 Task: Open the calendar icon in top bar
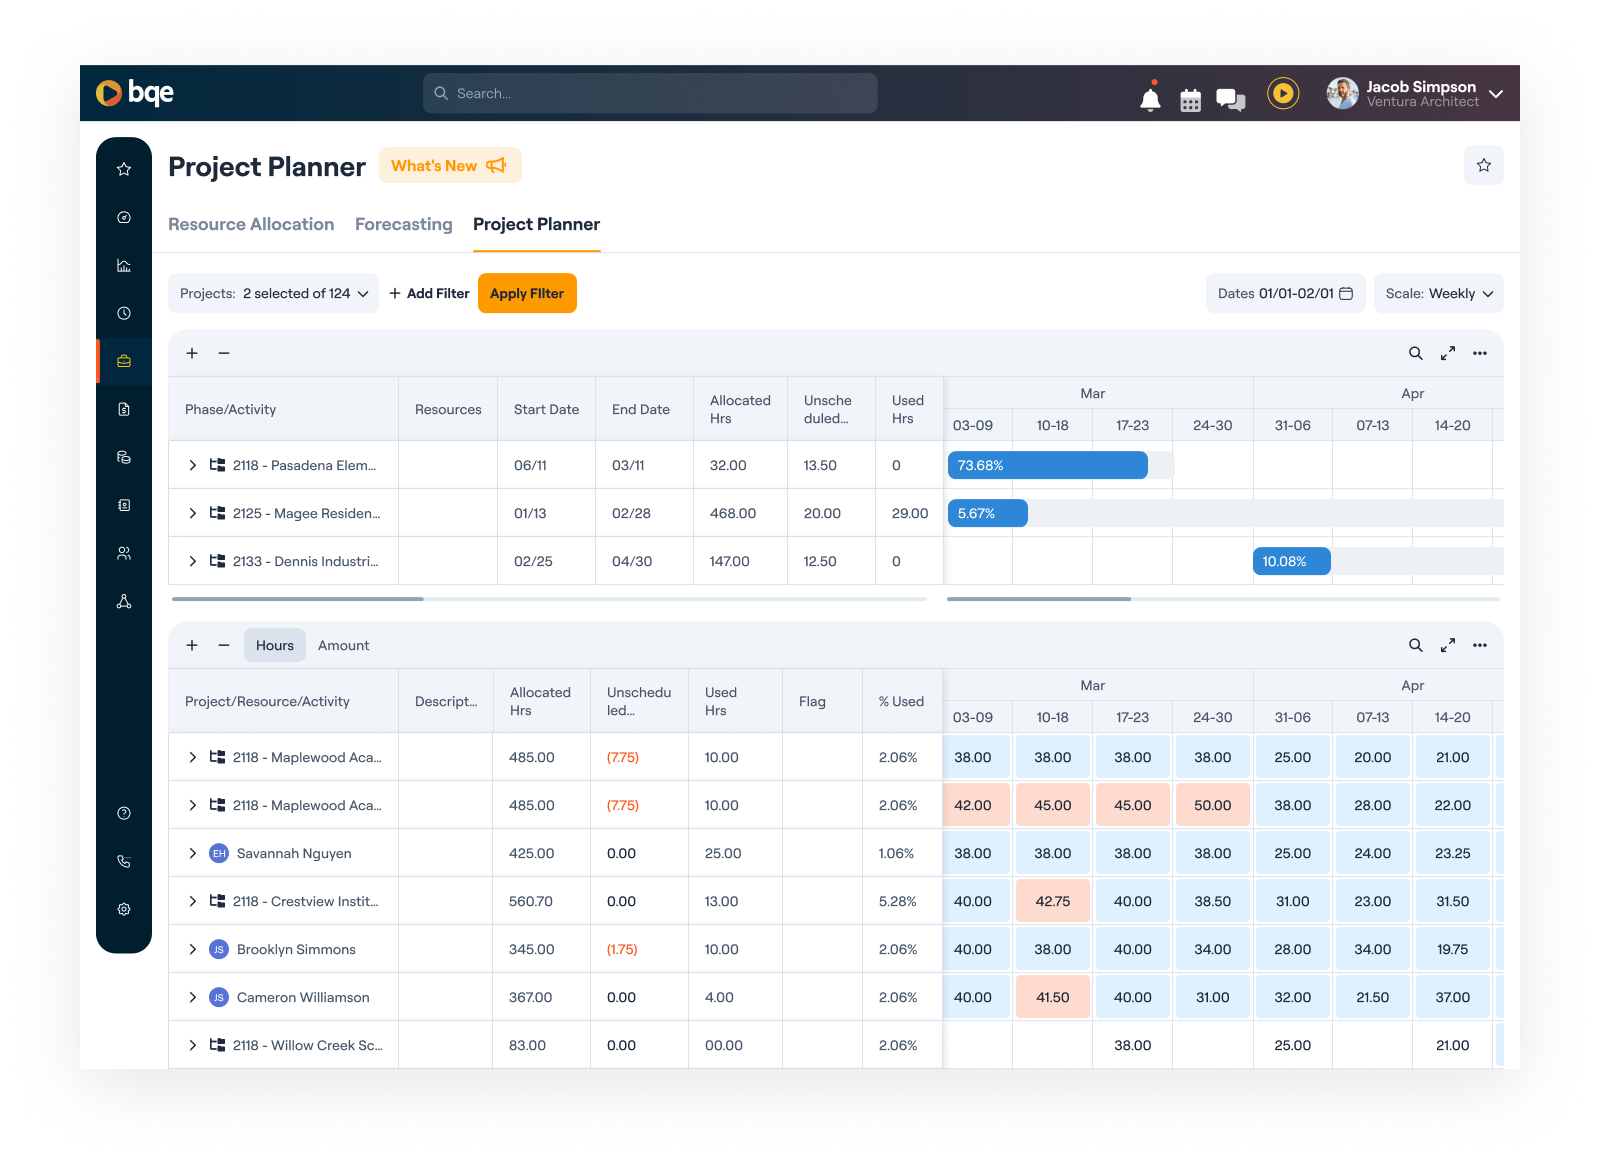[1190, 98]
